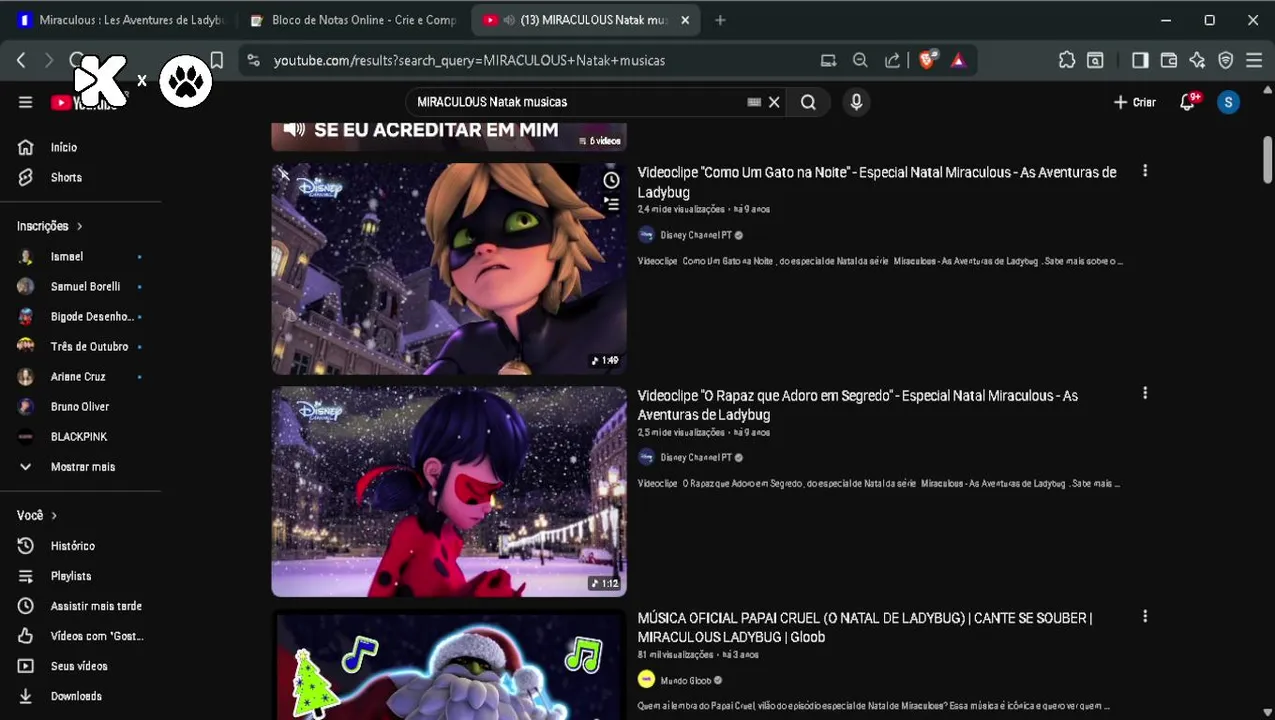This screenshot has width=1275, height=720.
Task: Click the cast media icon in address bar
Action: click(828, 60)
